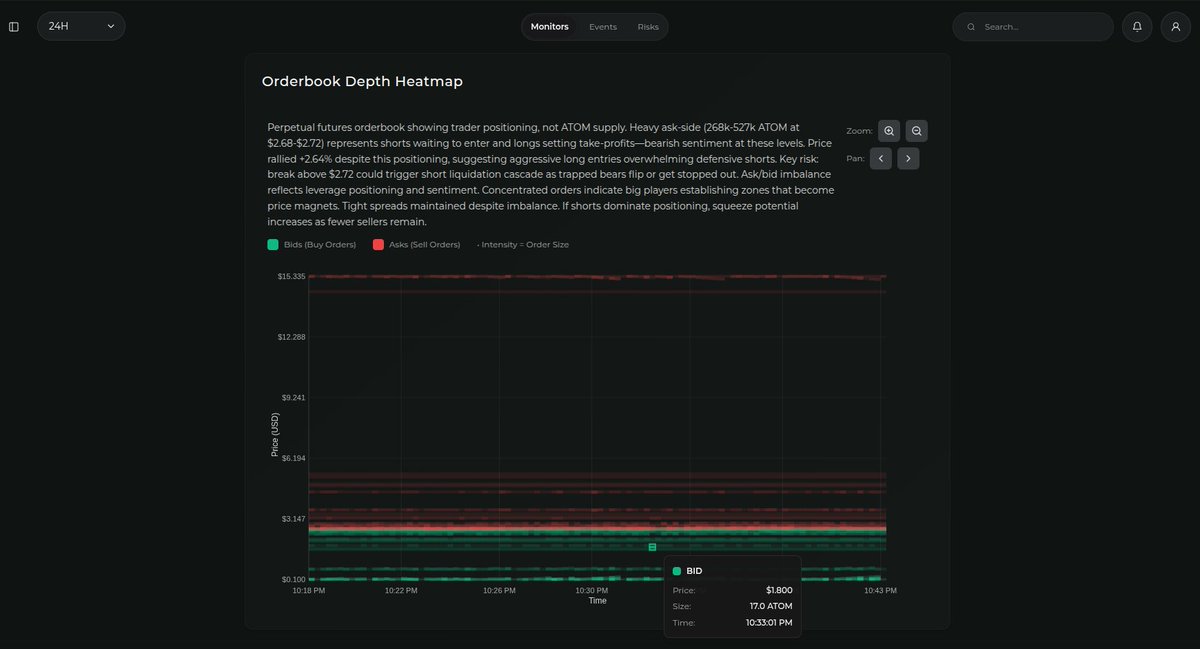Click the $3.147 price axis label

[x=291, y=519]
